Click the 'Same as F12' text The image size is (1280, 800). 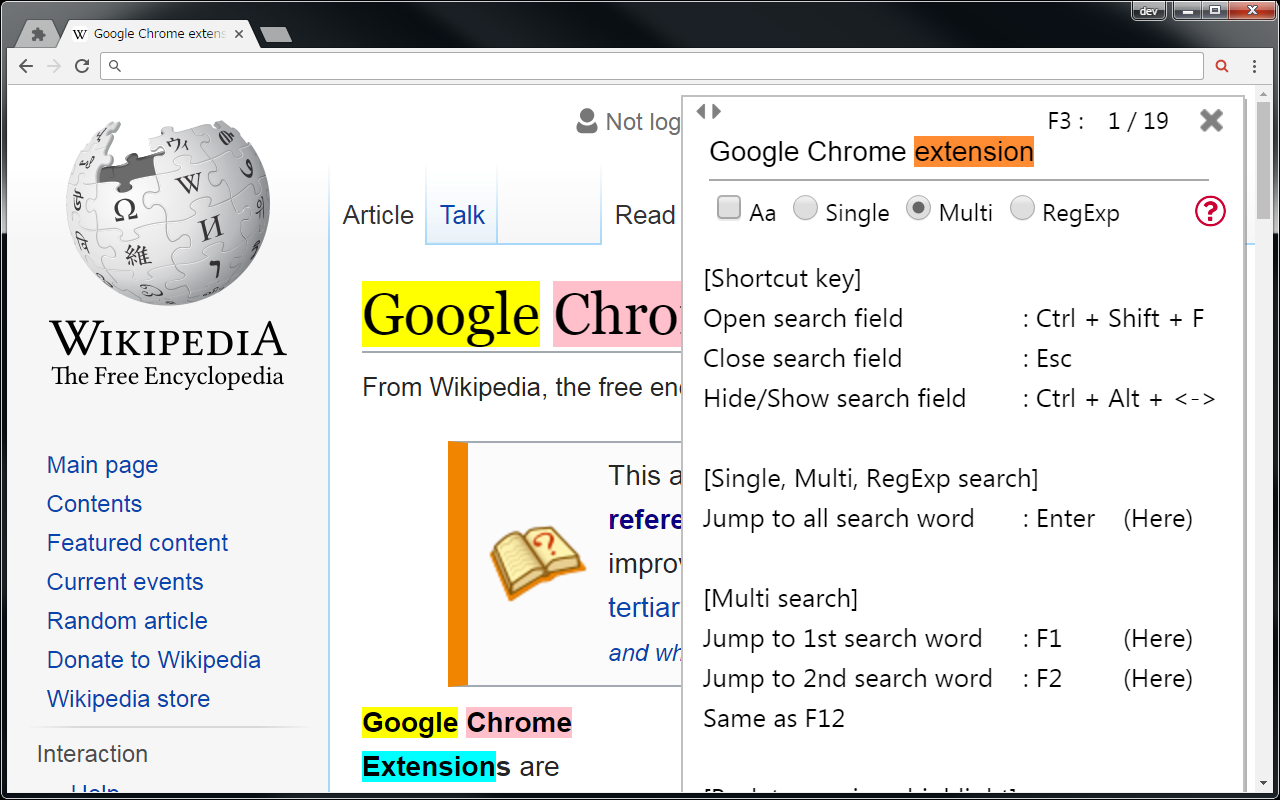(x=774, y=719)
